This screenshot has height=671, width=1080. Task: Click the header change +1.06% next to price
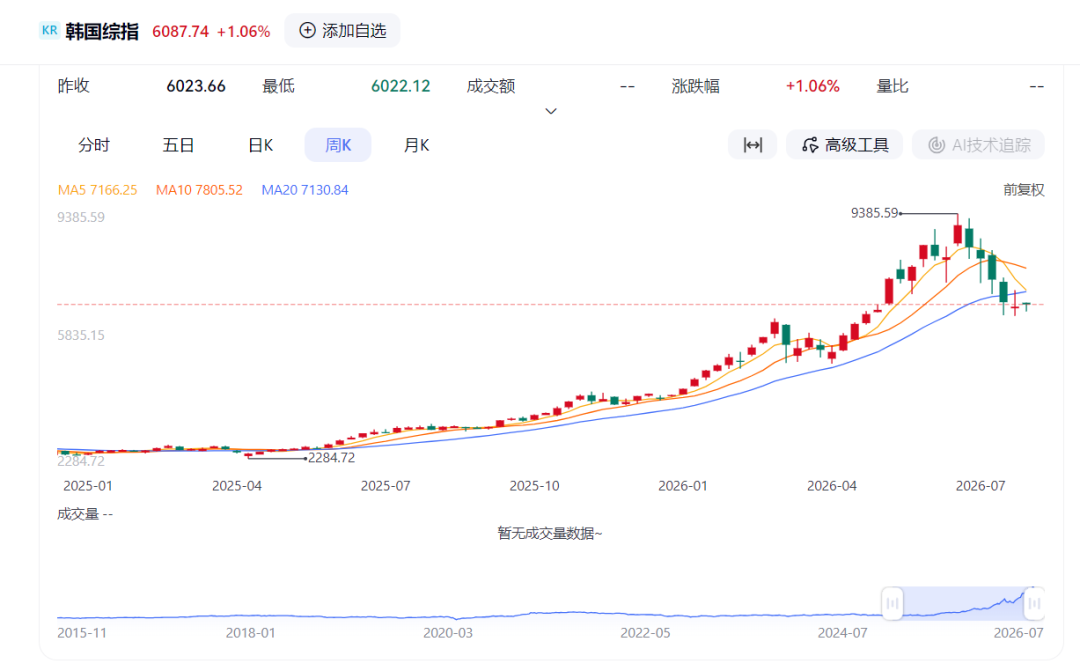click(243, 32)
